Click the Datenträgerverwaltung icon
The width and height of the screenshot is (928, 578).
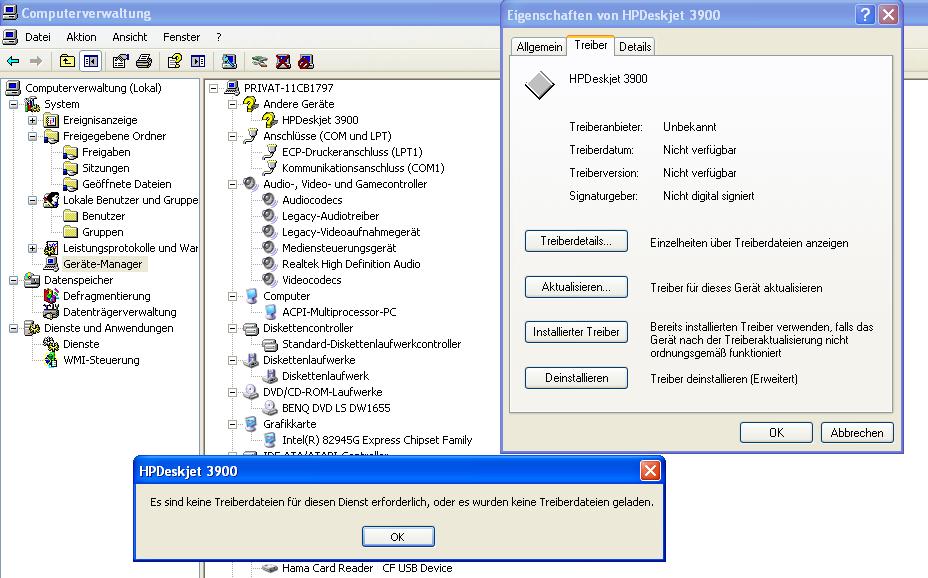coord(51,312)
